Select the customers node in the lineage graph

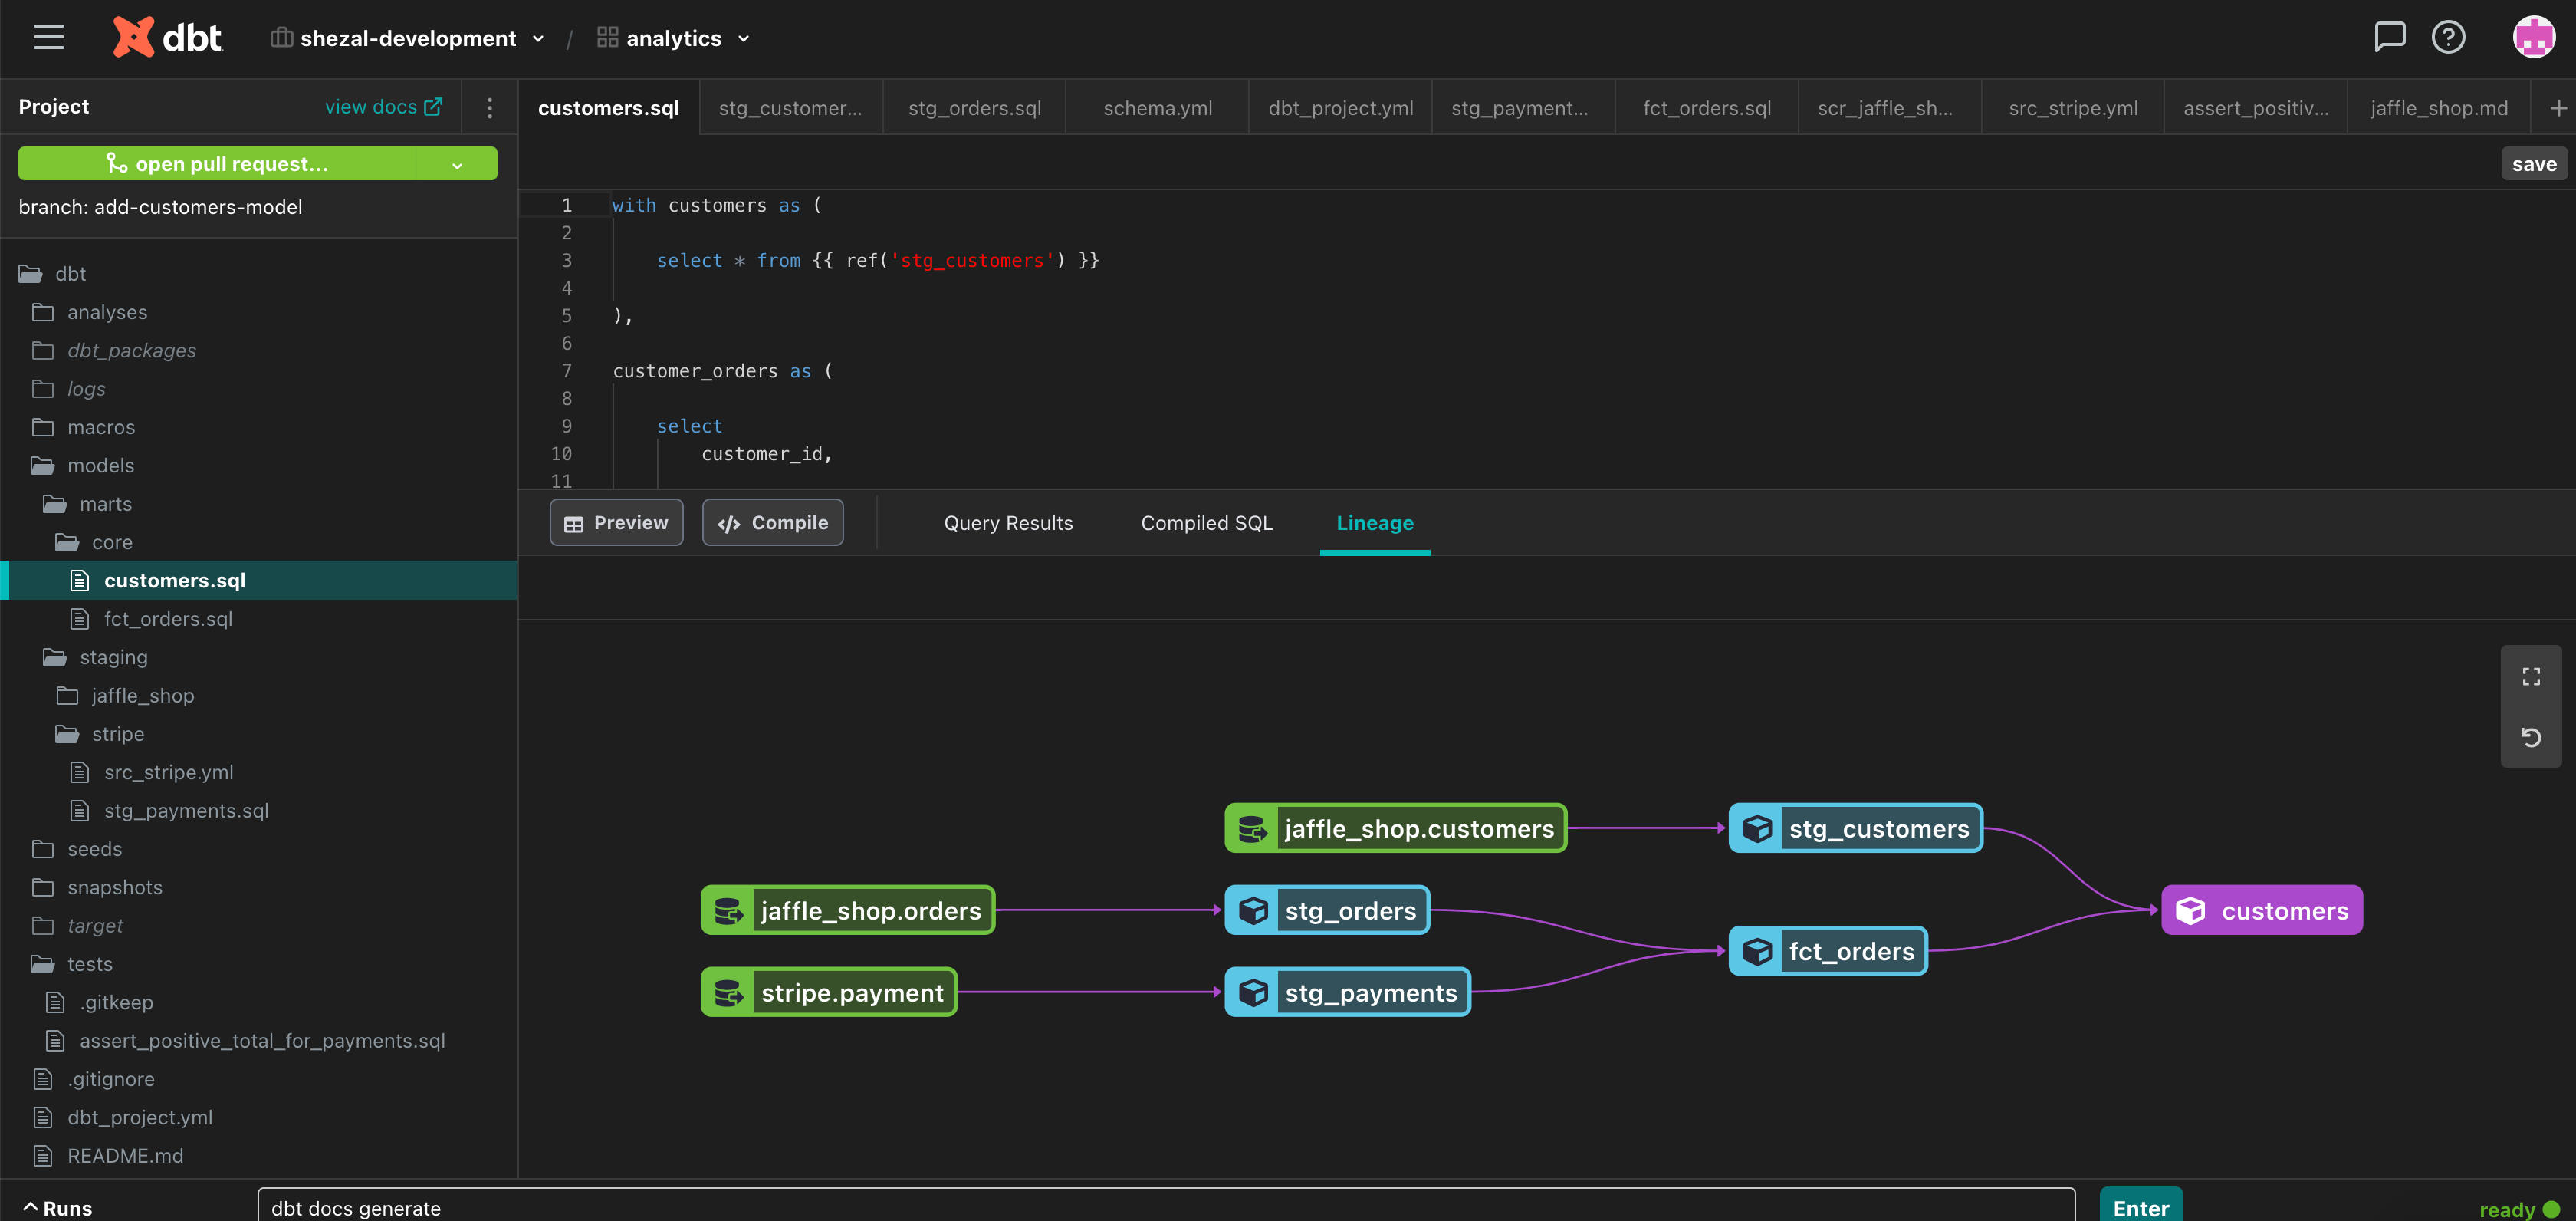pyautogui.click(x=2261, y=910)
